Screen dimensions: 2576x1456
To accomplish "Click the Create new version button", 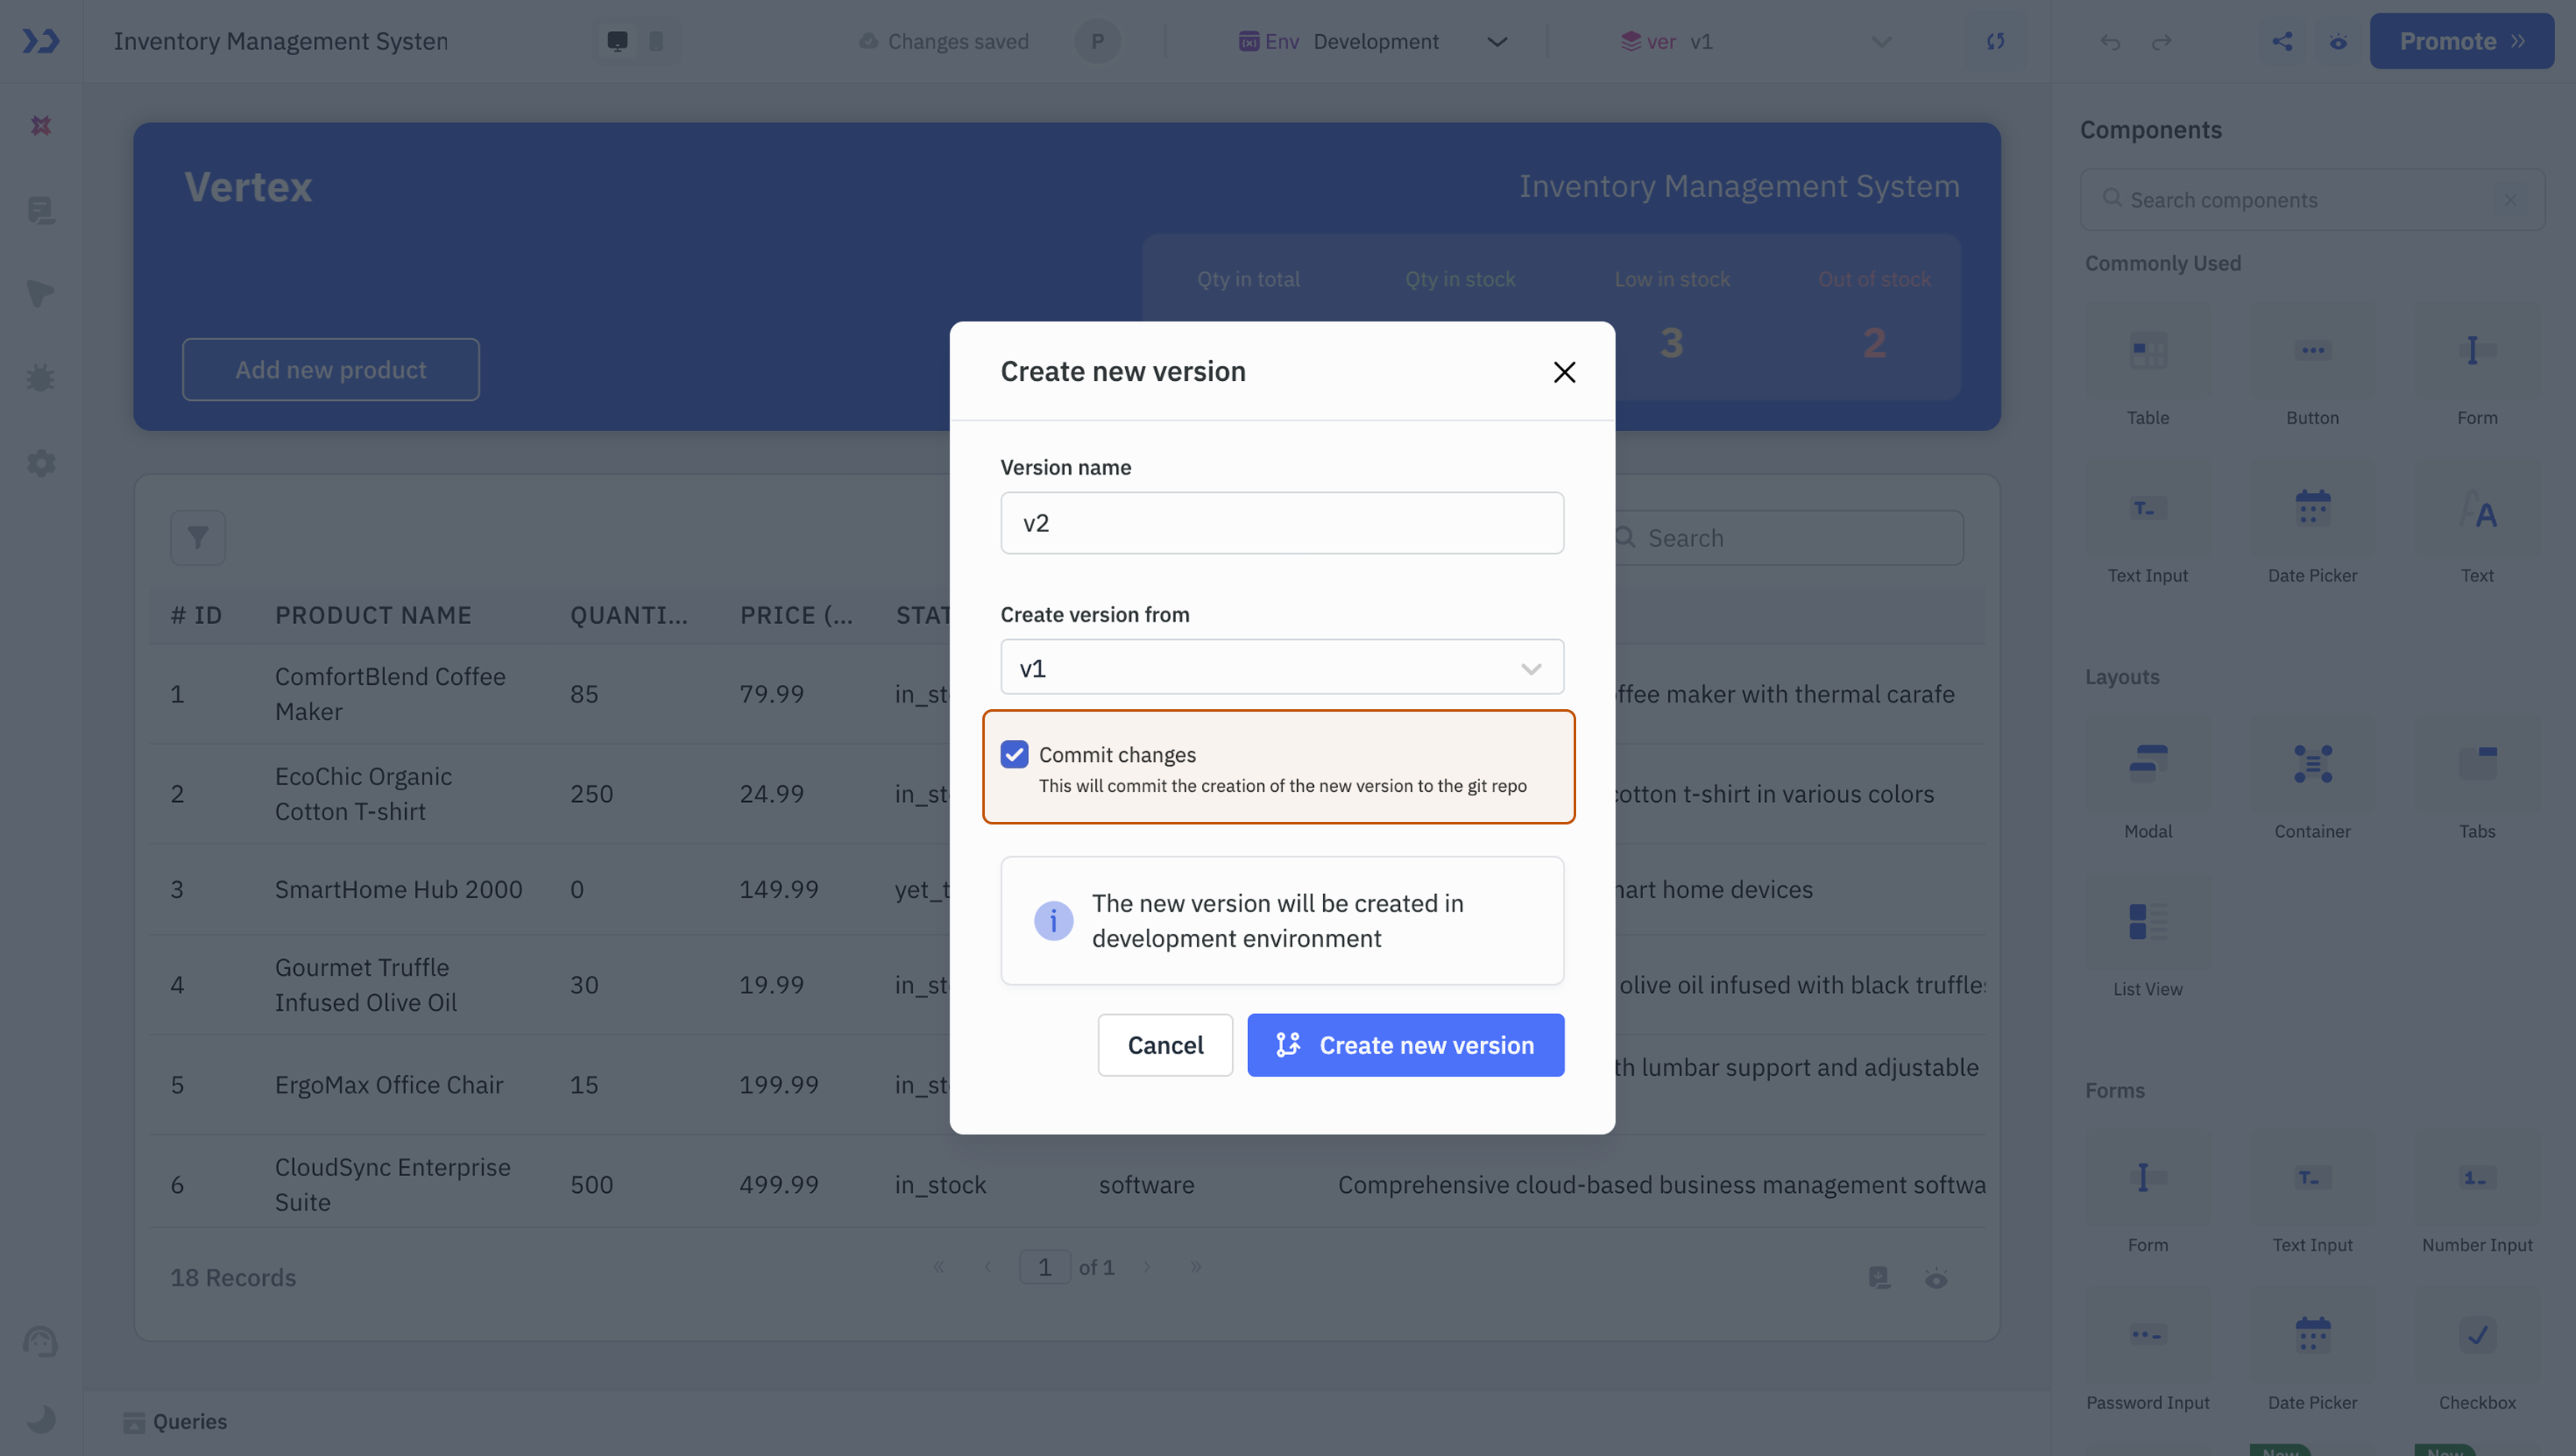I will [1404, 1045].
